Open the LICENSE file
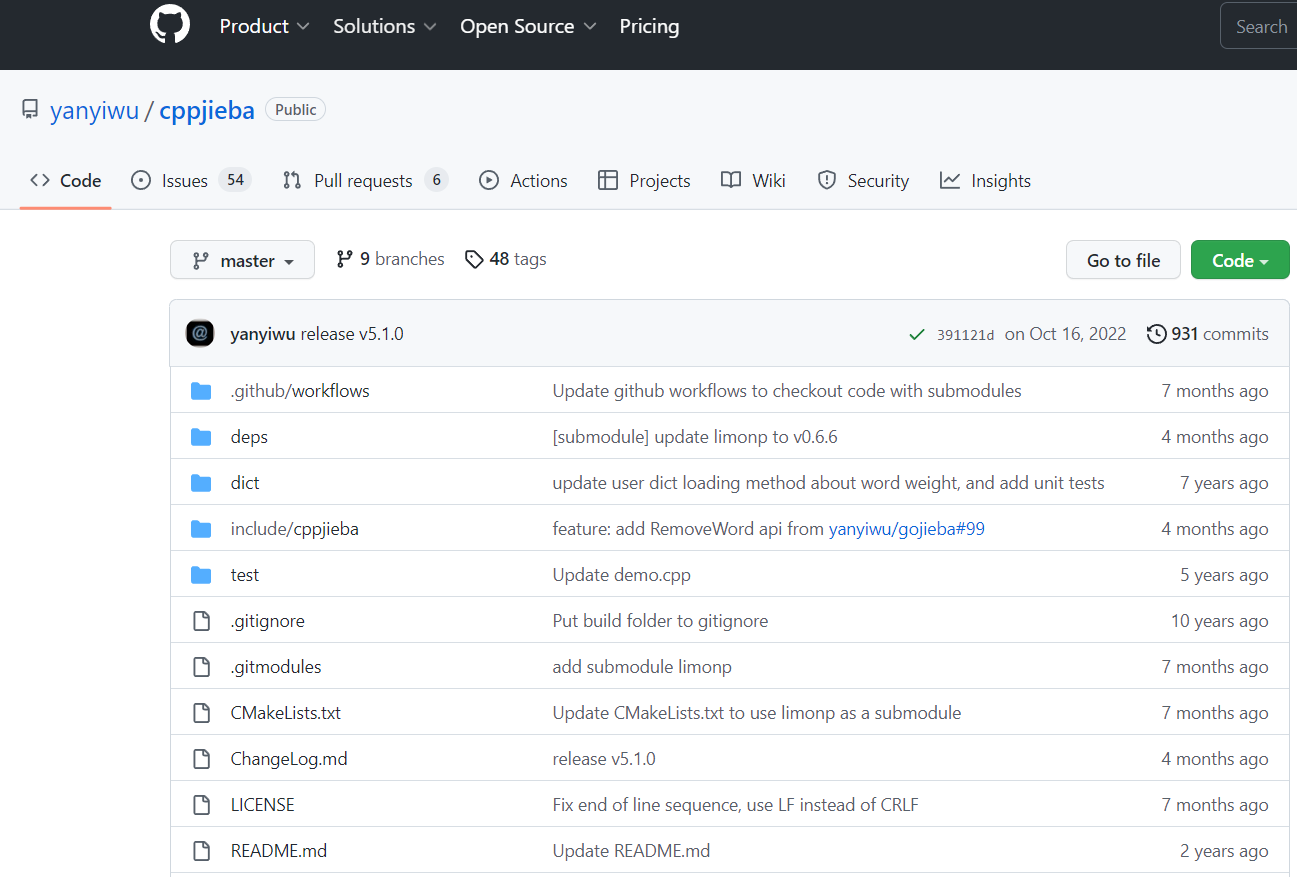1297x877 pixels. click(x=263, y=805)
